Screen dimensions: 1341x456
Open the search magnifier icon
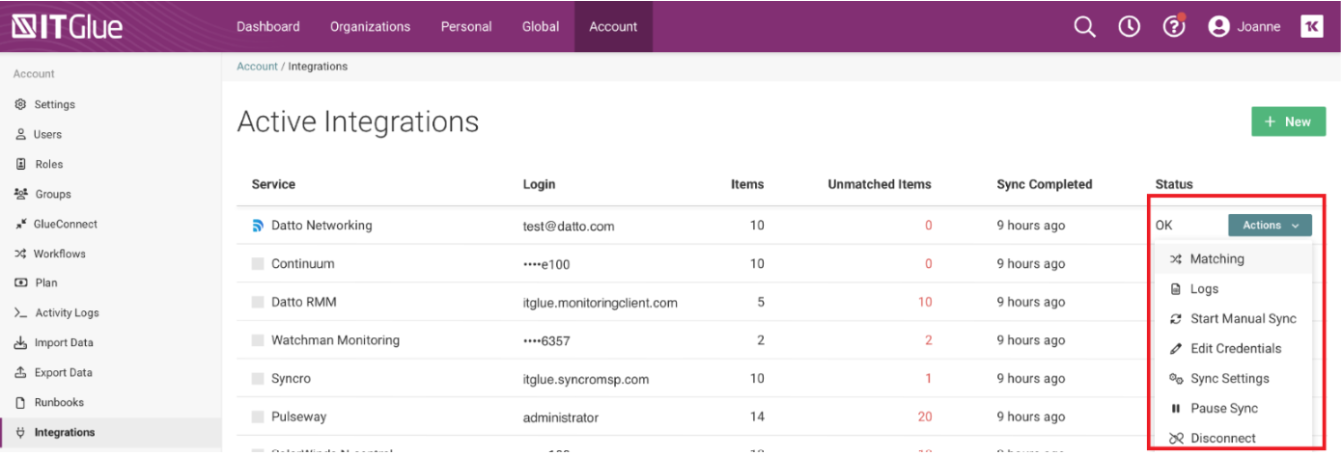tap(1084, 27)
